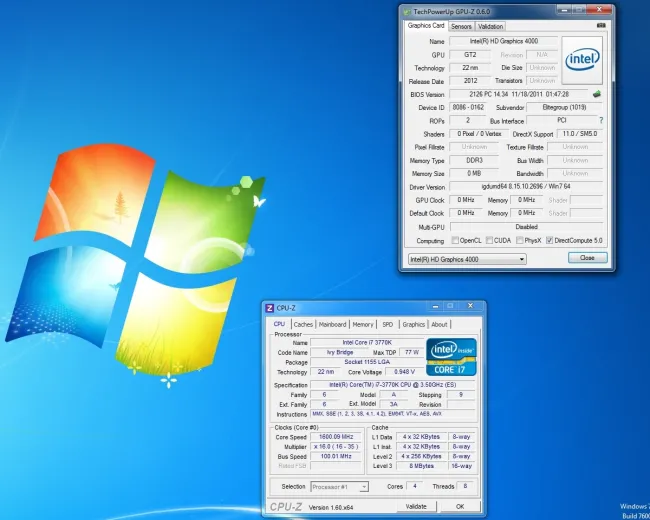Image resolution: width=650 pixels, height=520 pixels.
Task: Switch to the Validation tab in GPU-Z
Action: point(490,27)
